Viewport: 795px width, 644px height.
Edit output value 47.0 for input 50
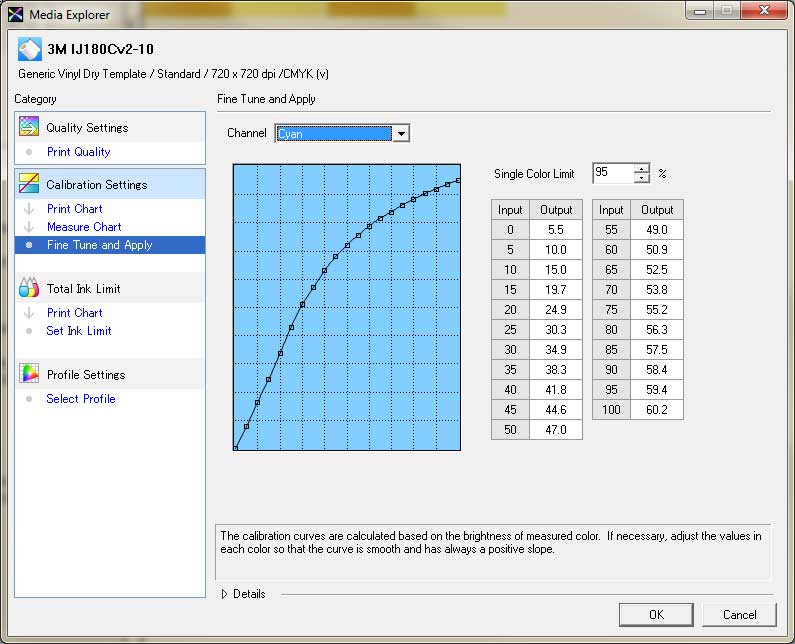click(556, 430)
